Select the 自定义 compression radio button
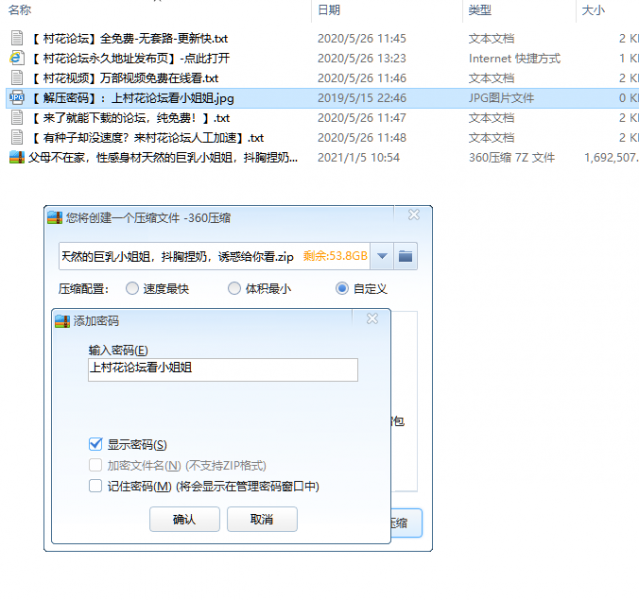Screen dimensions: 639x600 tap(342, 289)
